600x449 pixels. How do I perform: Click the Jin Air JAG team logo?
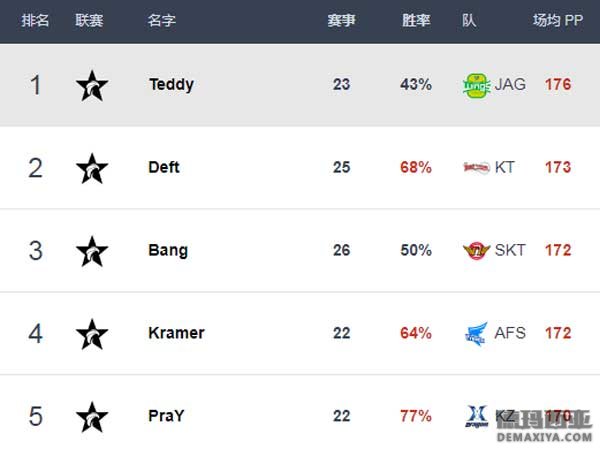(476, 86)
